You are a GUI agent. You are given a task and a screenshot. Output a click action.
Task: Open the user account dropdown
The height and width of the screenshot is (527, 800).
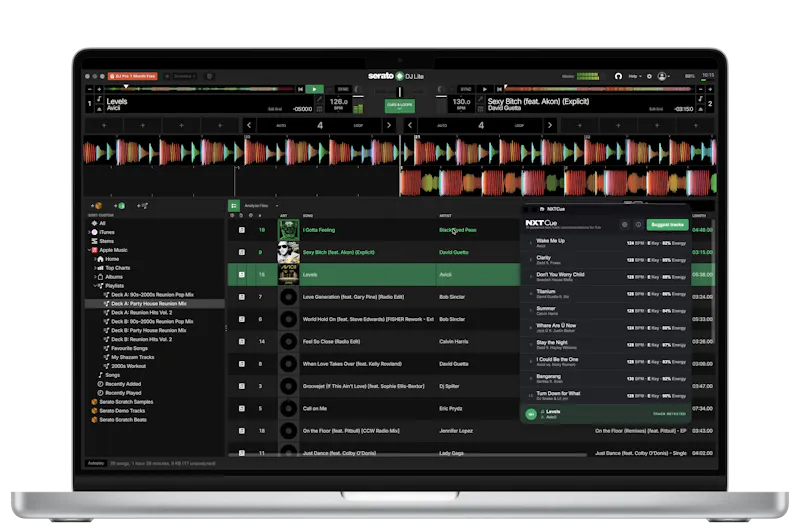click(663, 76)
